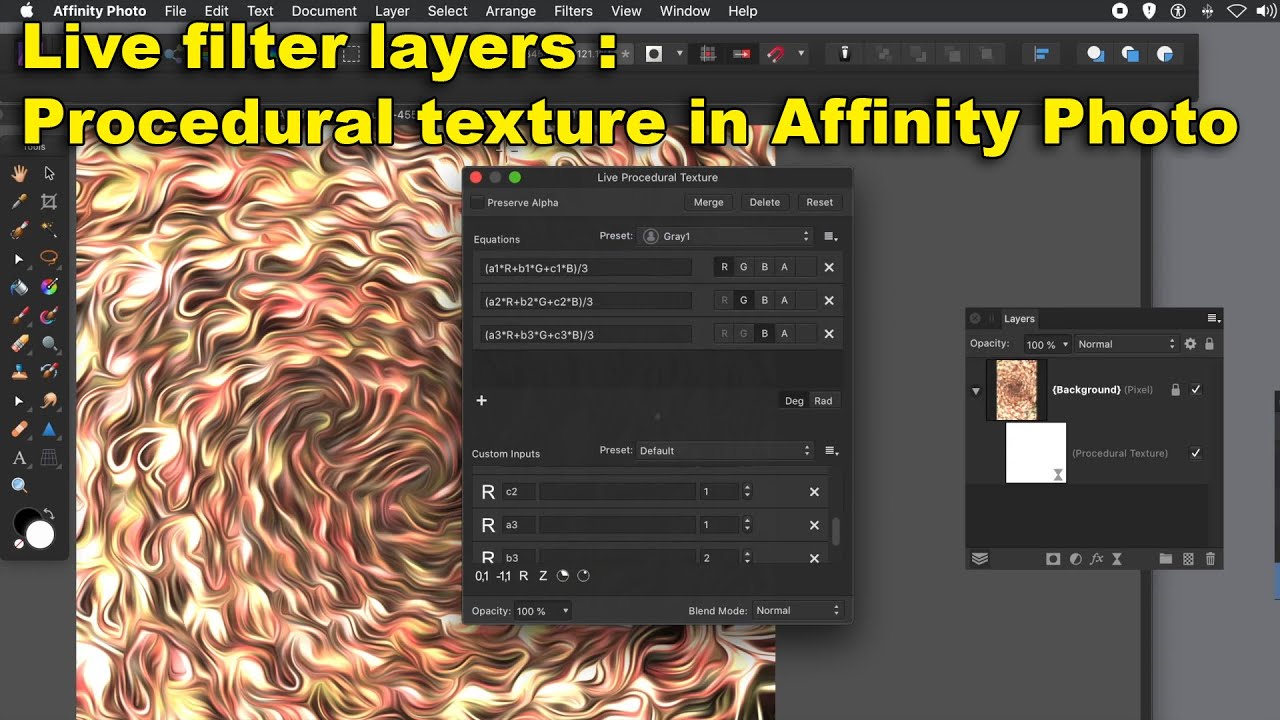1280x720 pixels.
Task: Select the Healing bandage tool
Action: (x=19, y=429)
